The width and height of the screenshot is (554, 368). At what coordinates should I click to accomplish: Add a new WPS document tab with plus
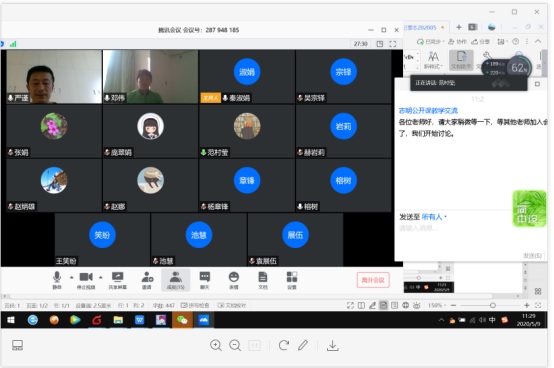[459, 27]
